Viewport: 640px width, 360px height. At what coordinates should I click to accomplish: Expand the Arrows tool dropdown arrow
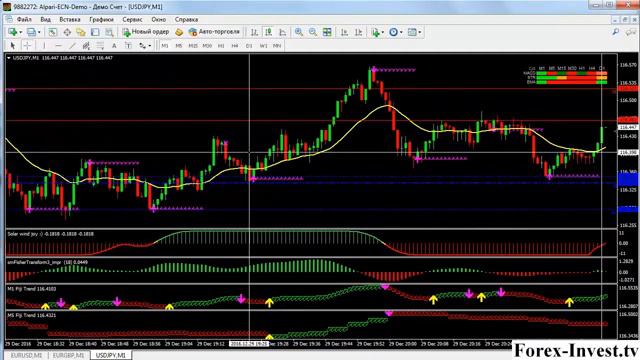tap(149, 46)
